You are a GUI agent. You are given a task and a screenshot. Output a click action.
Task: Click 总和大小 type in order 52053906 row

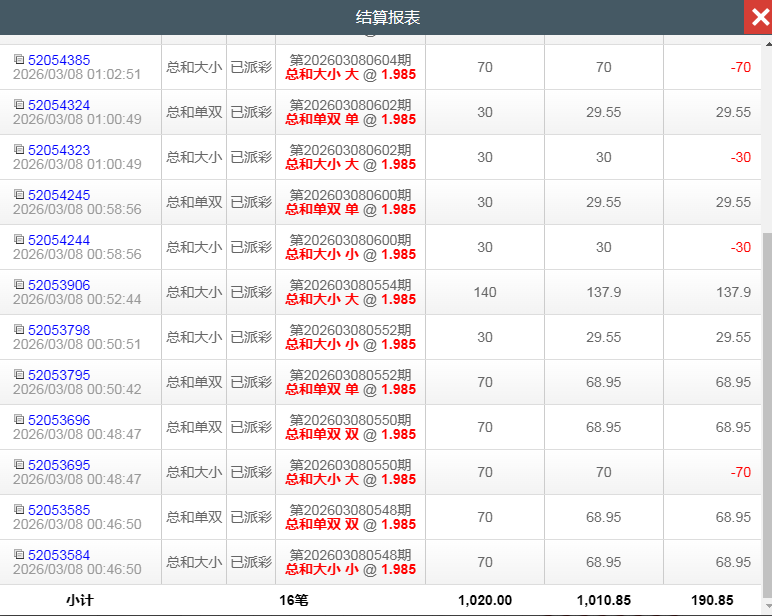click(194, 292)
